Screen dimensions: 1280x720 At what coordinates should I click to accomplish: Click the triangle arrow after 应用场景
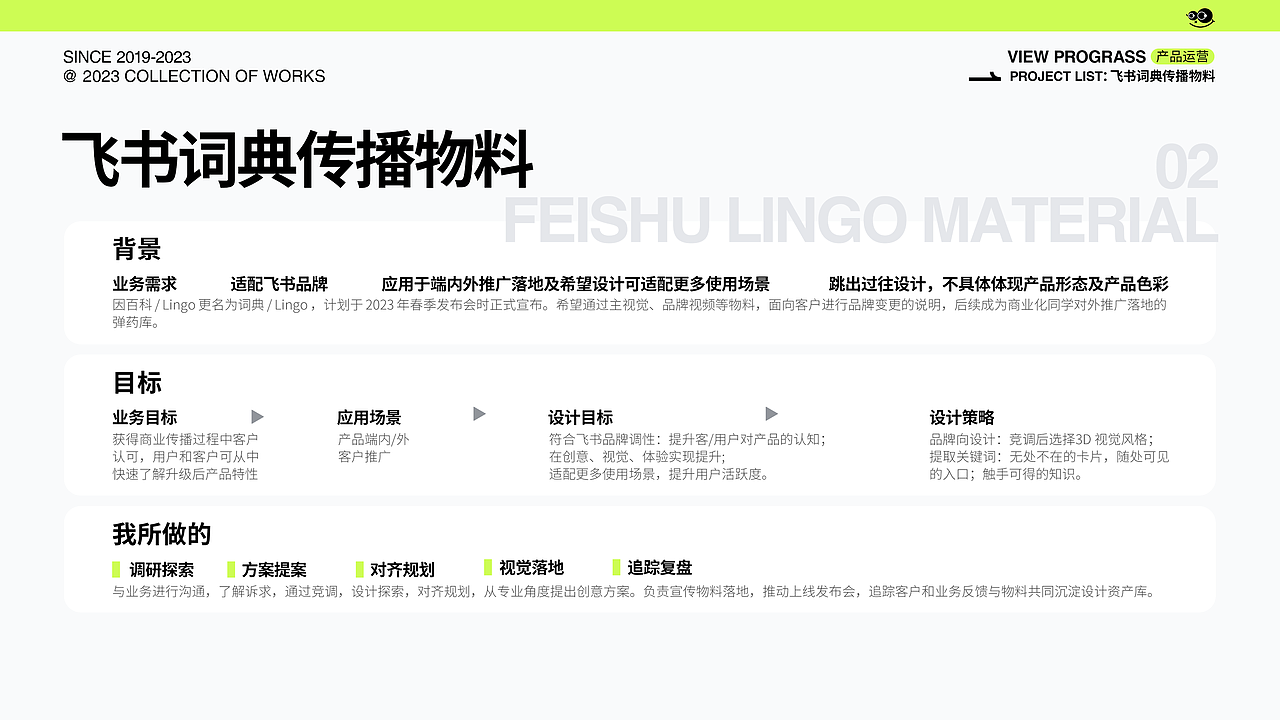click(x=479, y=414)
